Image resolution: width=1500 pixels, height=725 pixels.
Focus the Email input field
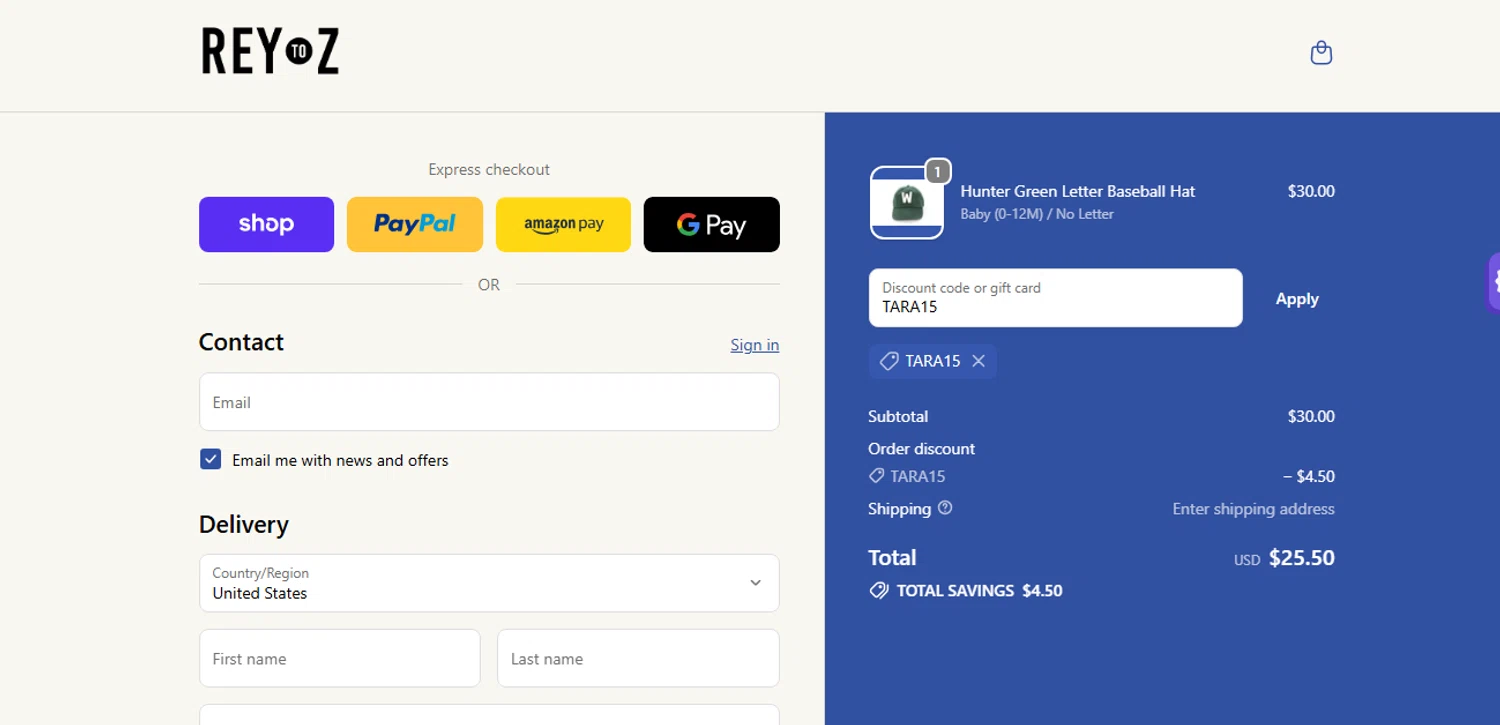pyautogui.click(x=489, y=402)
